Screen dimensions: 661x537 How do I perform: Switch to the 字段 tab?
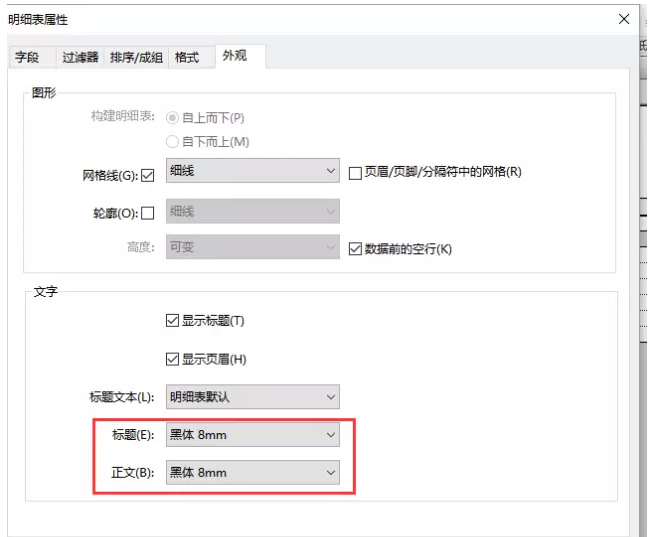pos(27,58)
